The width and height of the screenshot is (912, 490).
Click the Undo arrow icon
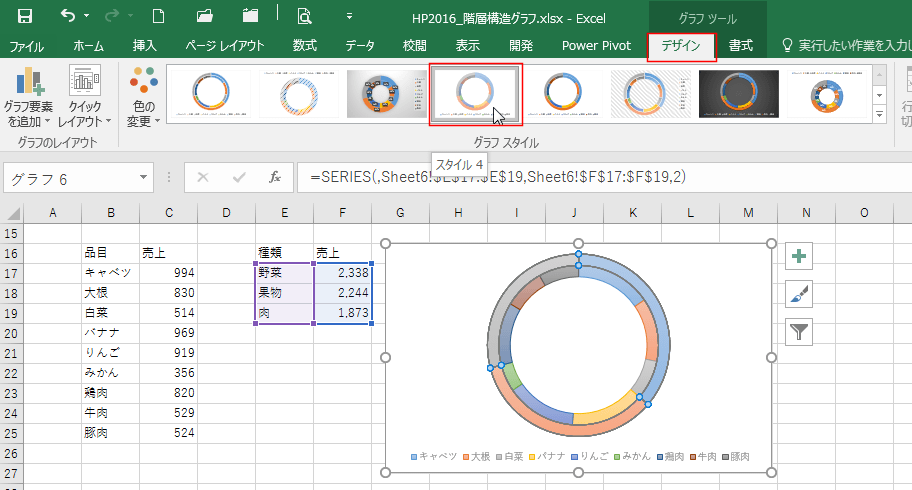pyautogui.click(x=67, y=16)
